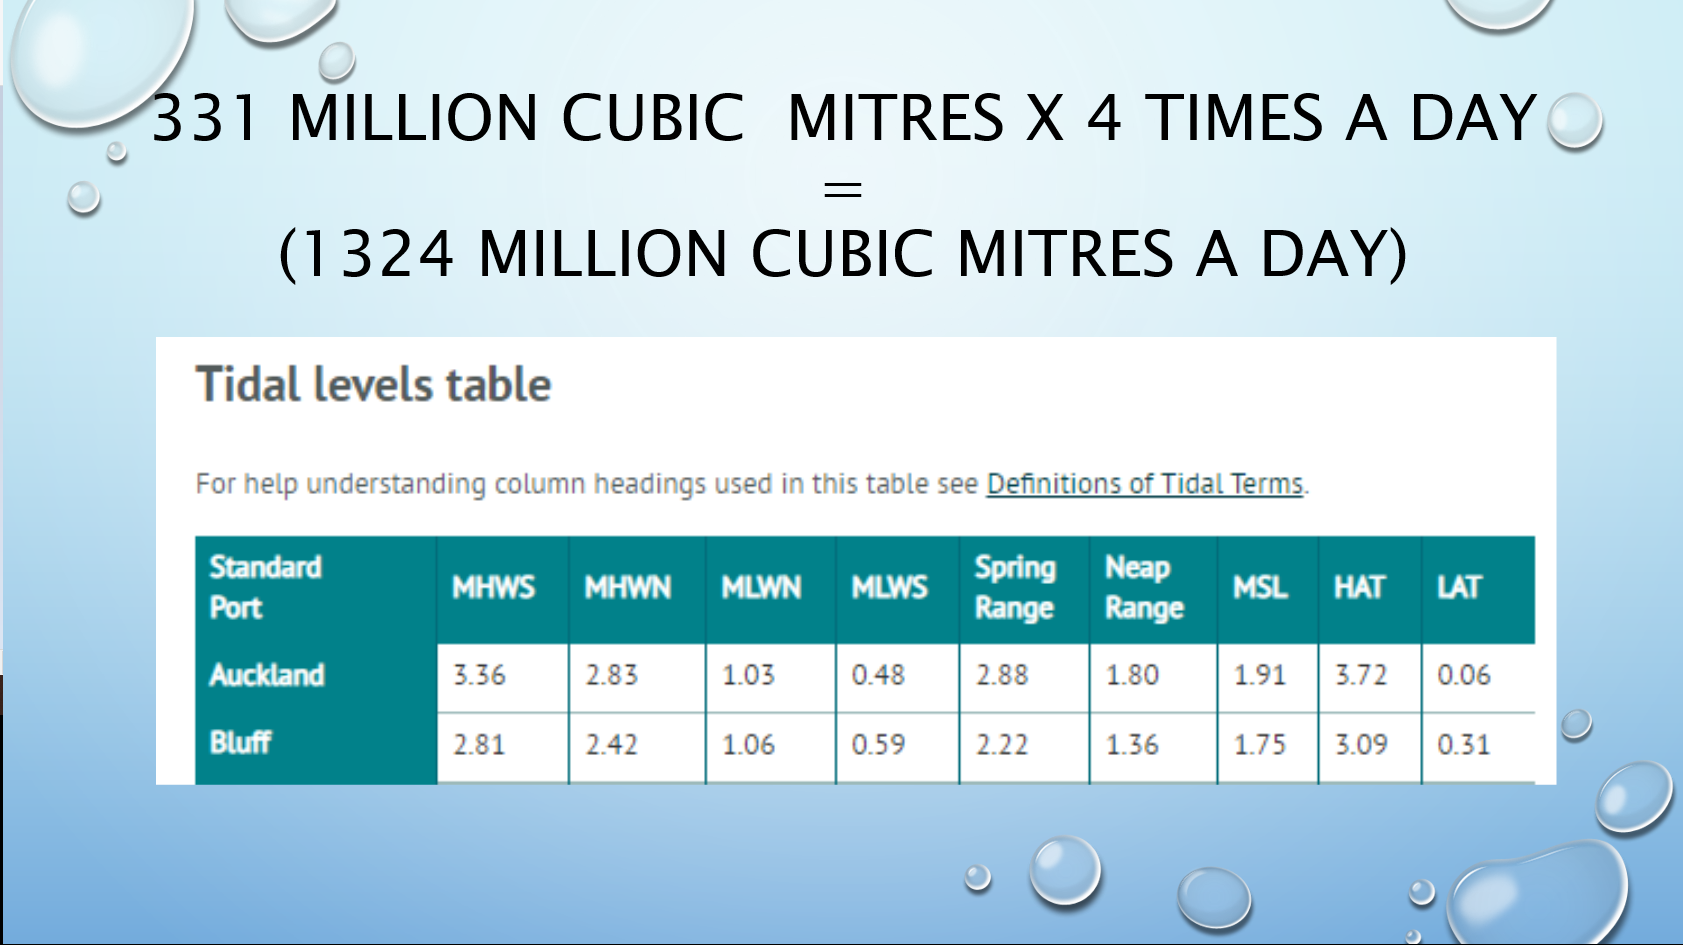Viewport: 1683px width, 945px height.
Task: Click Auckland's MHWS value 3.36
Action: tap(479, 676)
